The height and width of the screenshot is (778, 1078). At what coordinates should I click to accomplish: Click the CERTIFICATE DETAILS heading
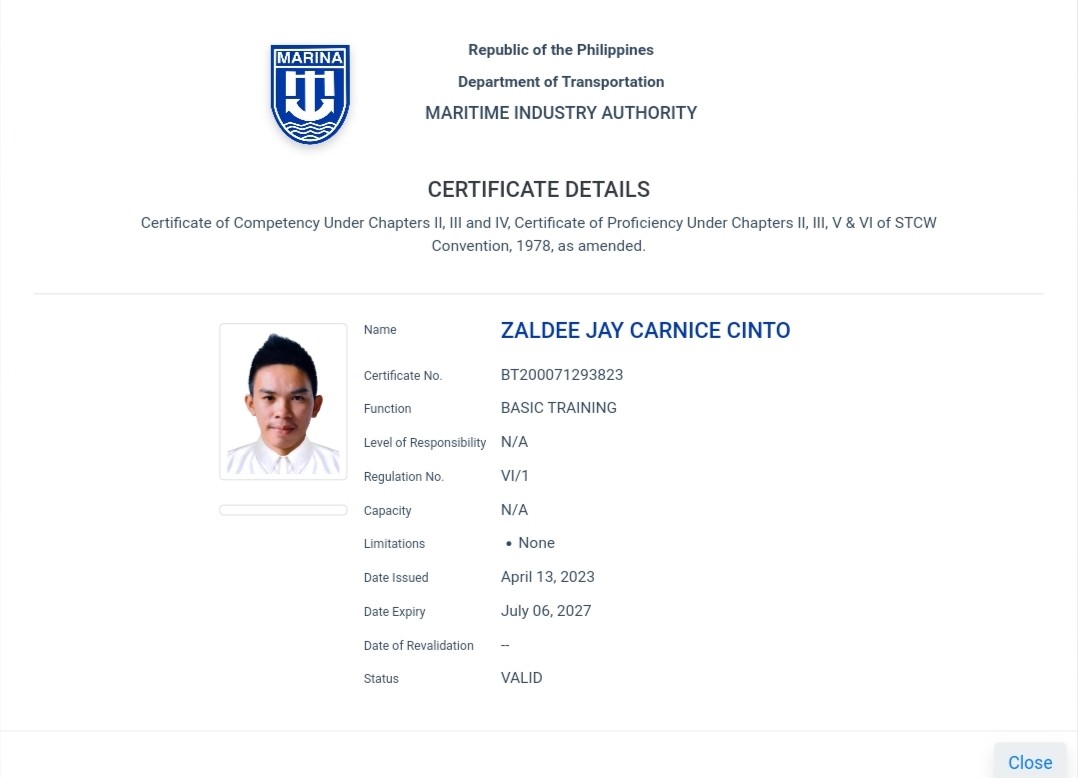(x=538, y=190)
